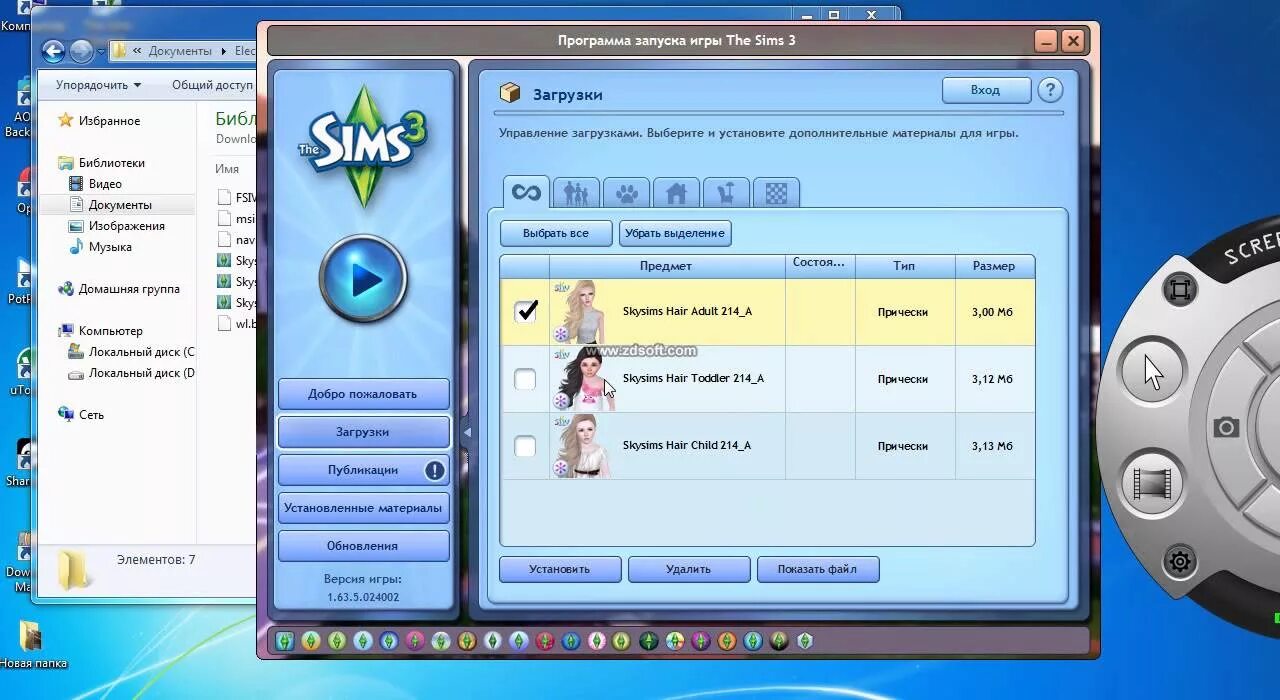Click the Состоя... column header
The image size is (1280, 700).
point(819,264)
